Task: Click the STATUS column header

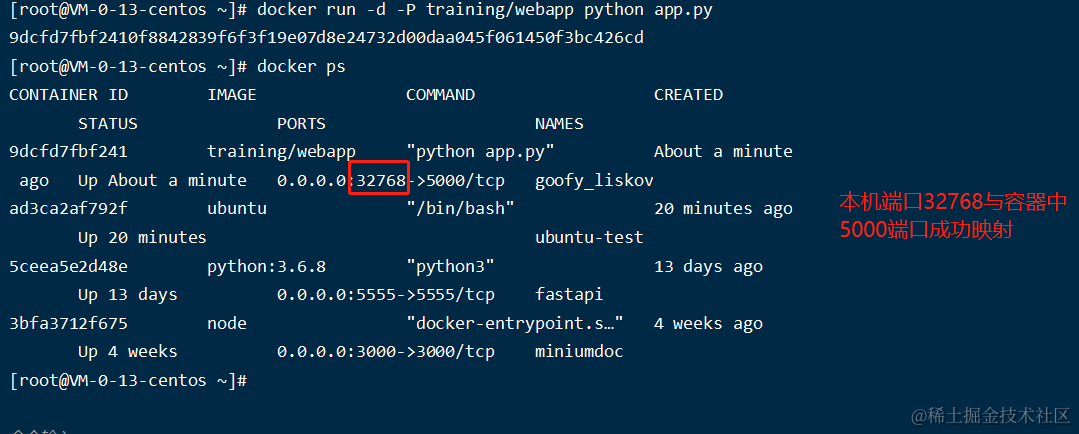Action: click(x=108, y=124)
